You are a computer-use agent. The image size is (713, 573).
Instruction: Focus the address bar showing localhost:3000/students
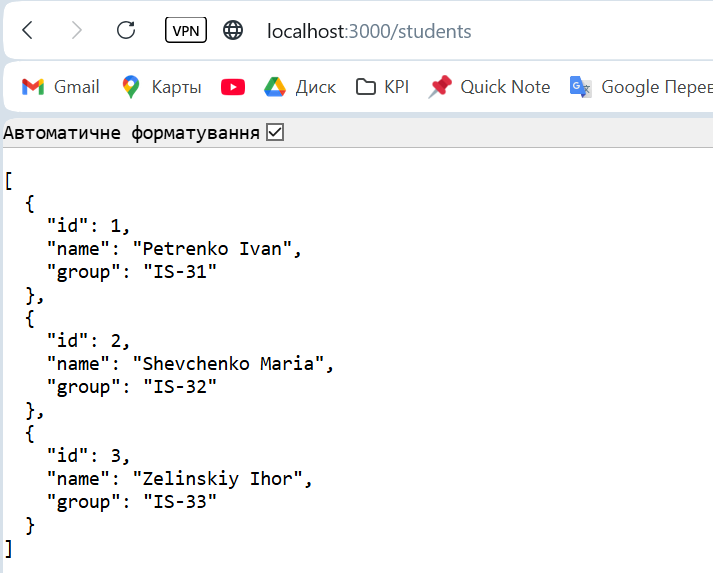(369, 31)
